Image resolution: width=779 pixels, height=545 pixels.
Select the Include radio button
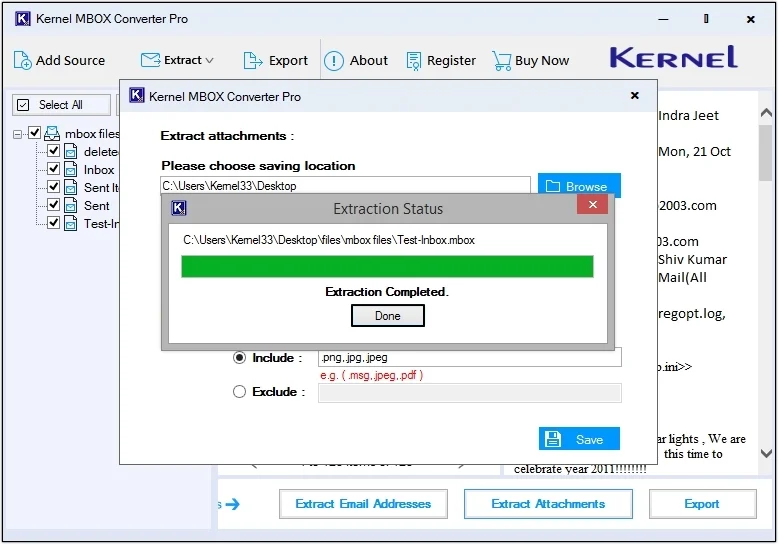(x=239, y=358)
